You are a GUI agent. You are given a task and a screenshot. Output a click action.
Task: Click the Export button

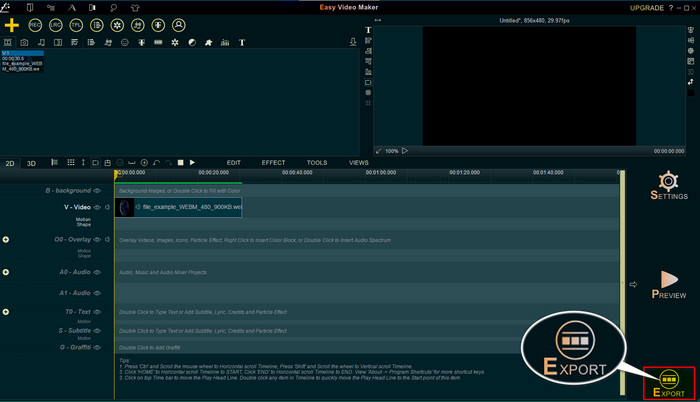[669, 383]
